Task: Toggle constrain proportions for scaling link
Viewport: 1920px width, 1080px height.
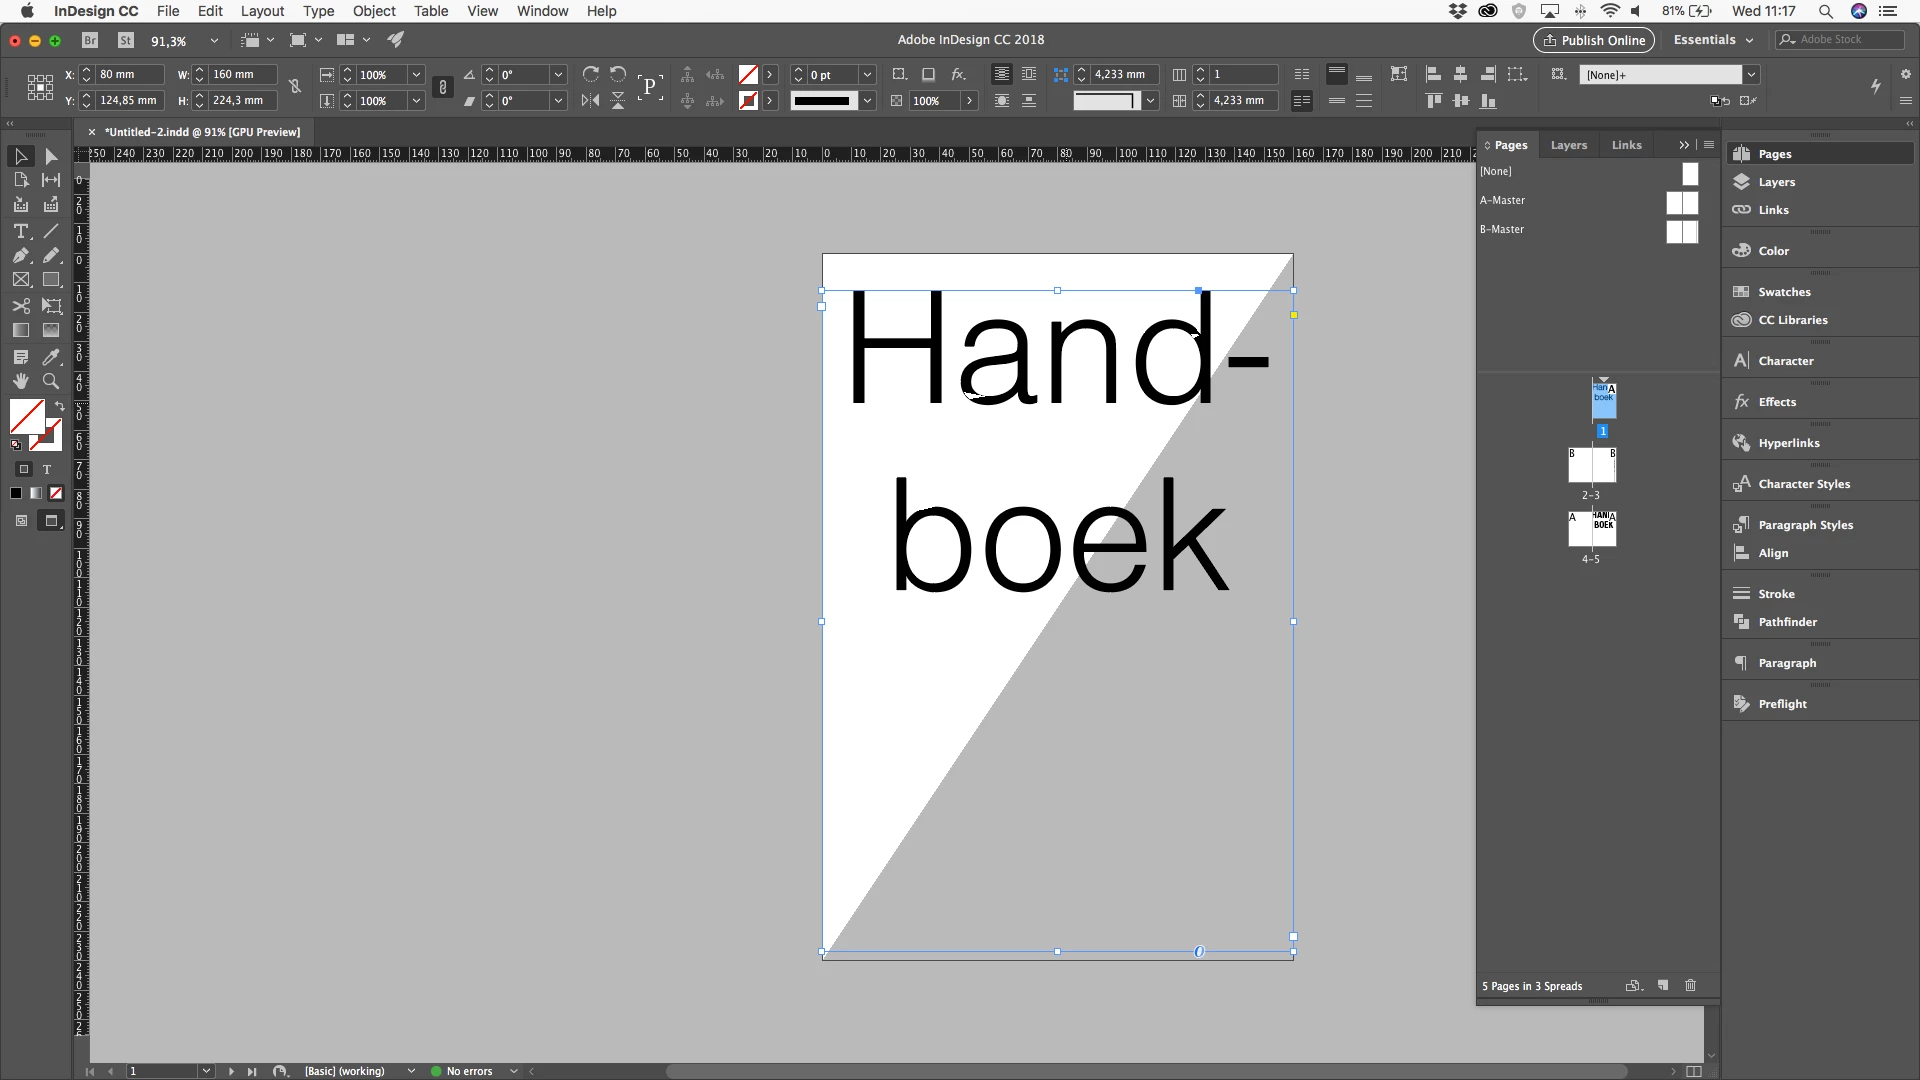Action: tap(443, 88)
